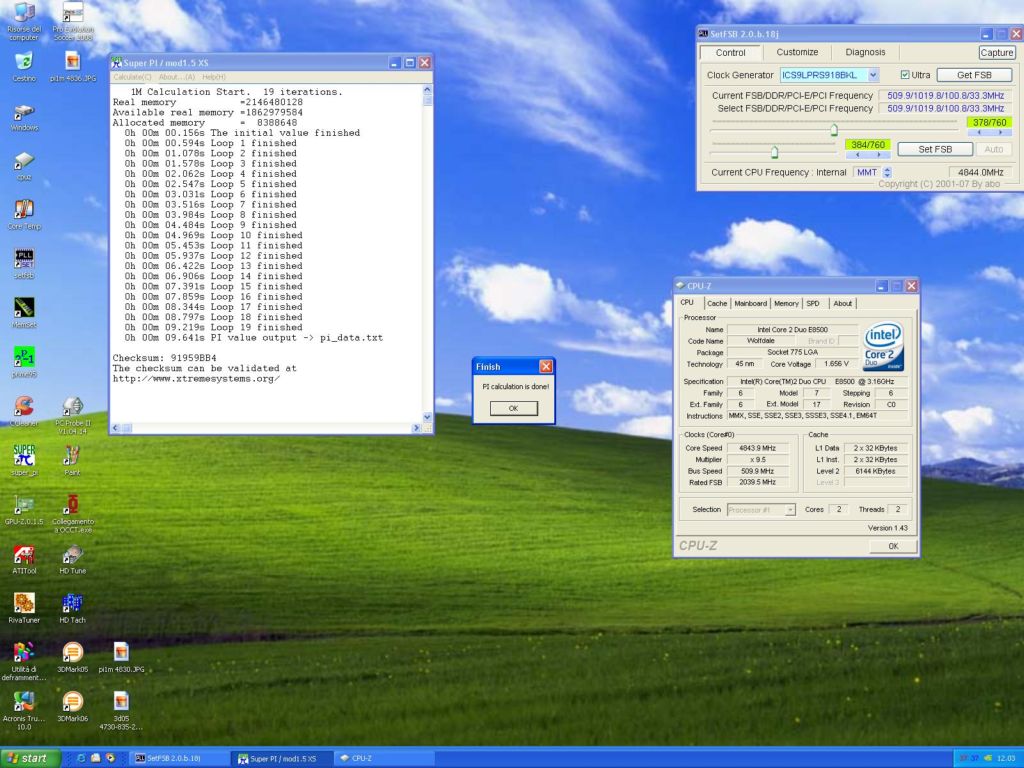The image size is (1024, 768).
Task: Open the Memory tab in CPU-Z
Action: tap(786, 304)
